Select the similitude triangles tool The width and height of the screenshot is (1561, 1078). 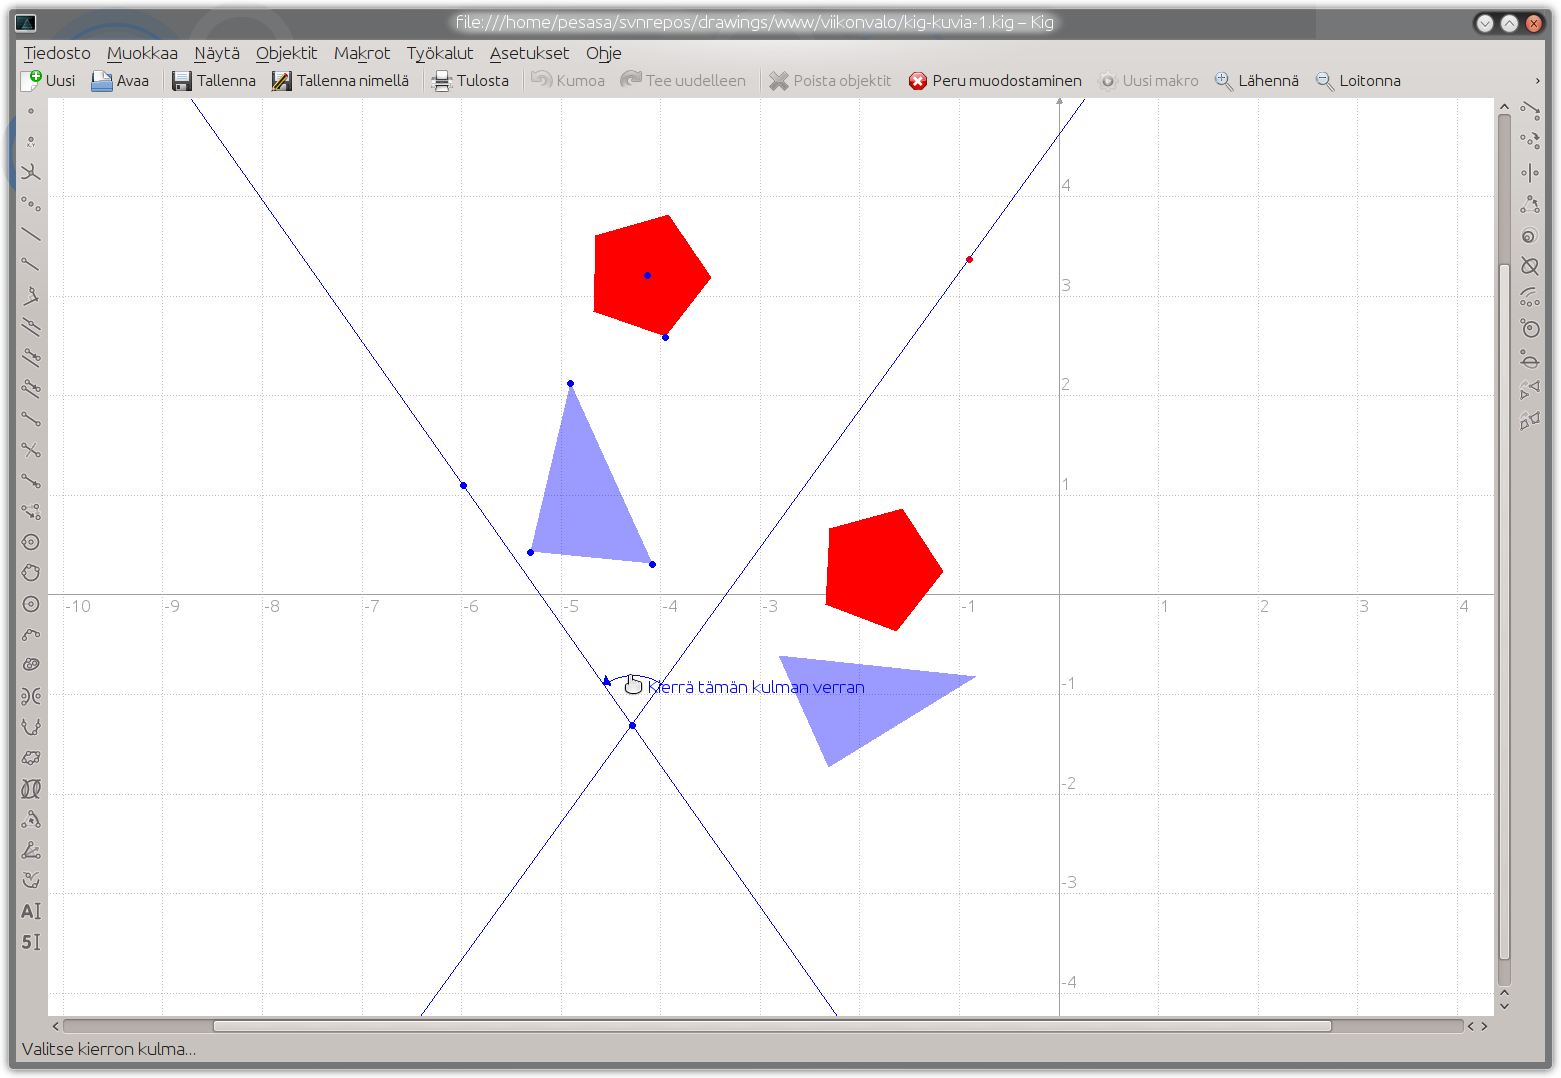1530,389
